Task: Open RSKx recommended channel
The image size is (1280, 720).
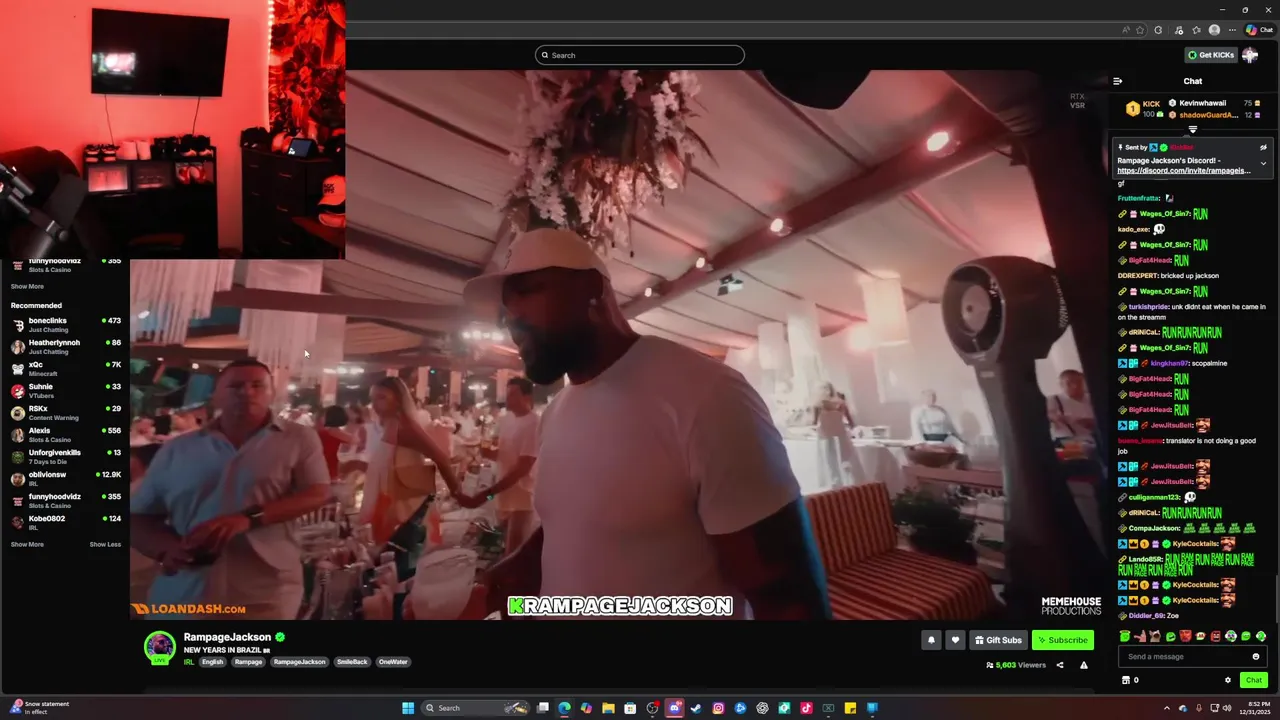Action: coord(65,412)
